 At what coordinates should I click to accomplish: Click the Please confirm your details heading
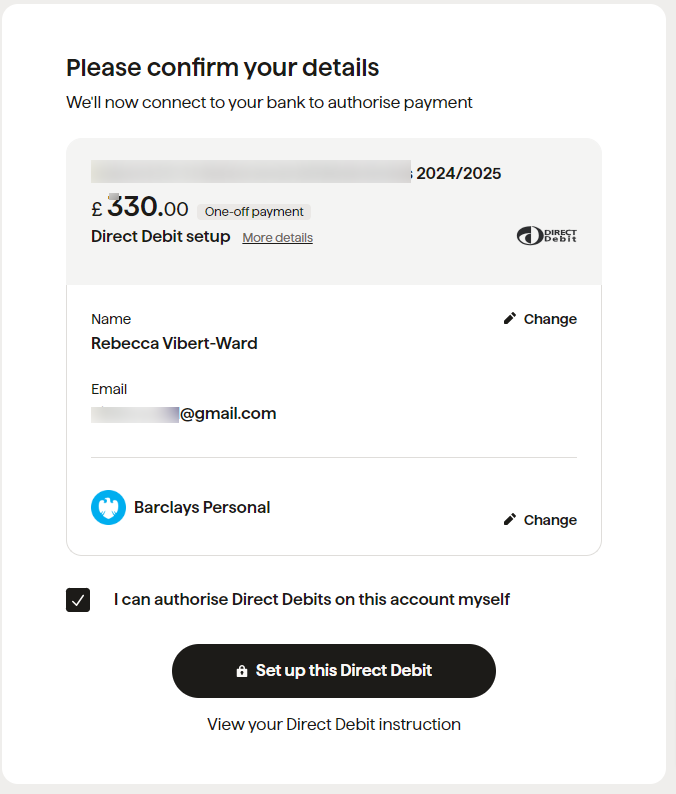[223, 68]
